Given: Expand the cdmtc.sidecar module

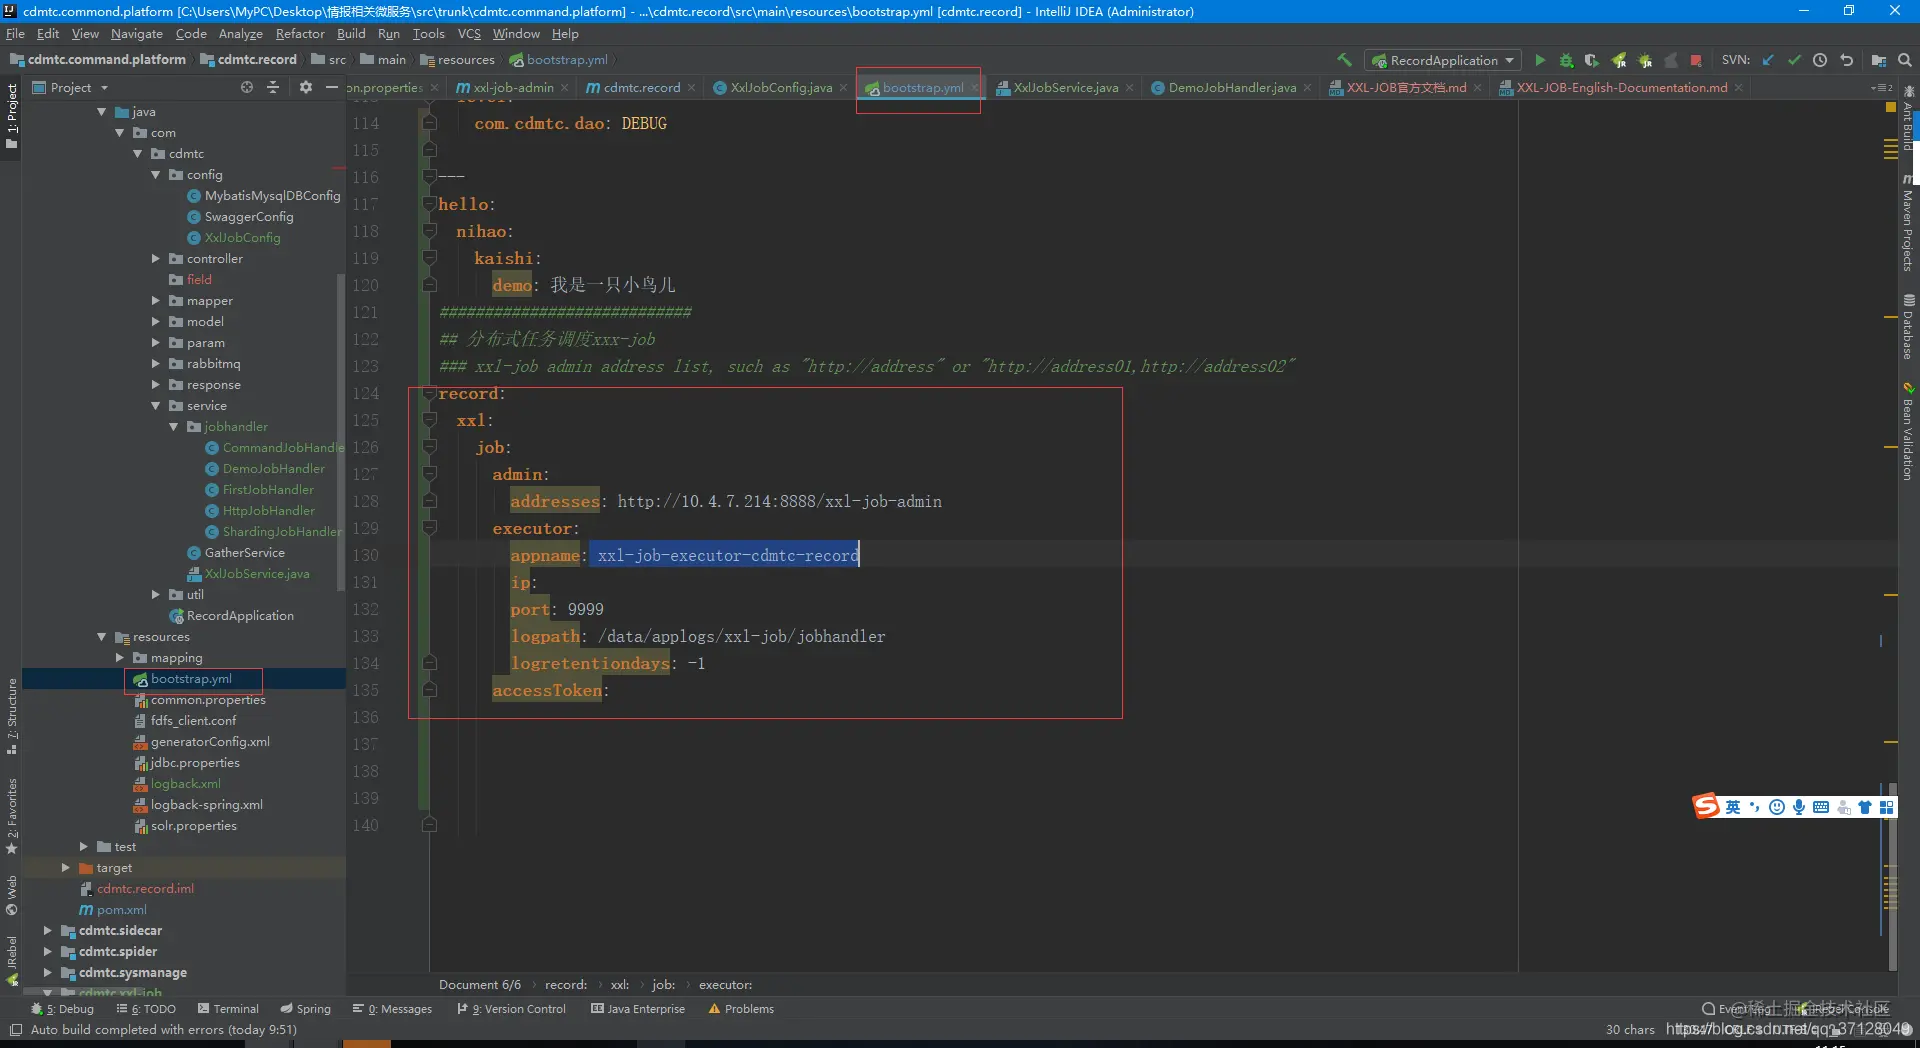Looking at the screenshot, I should [47, 931].
